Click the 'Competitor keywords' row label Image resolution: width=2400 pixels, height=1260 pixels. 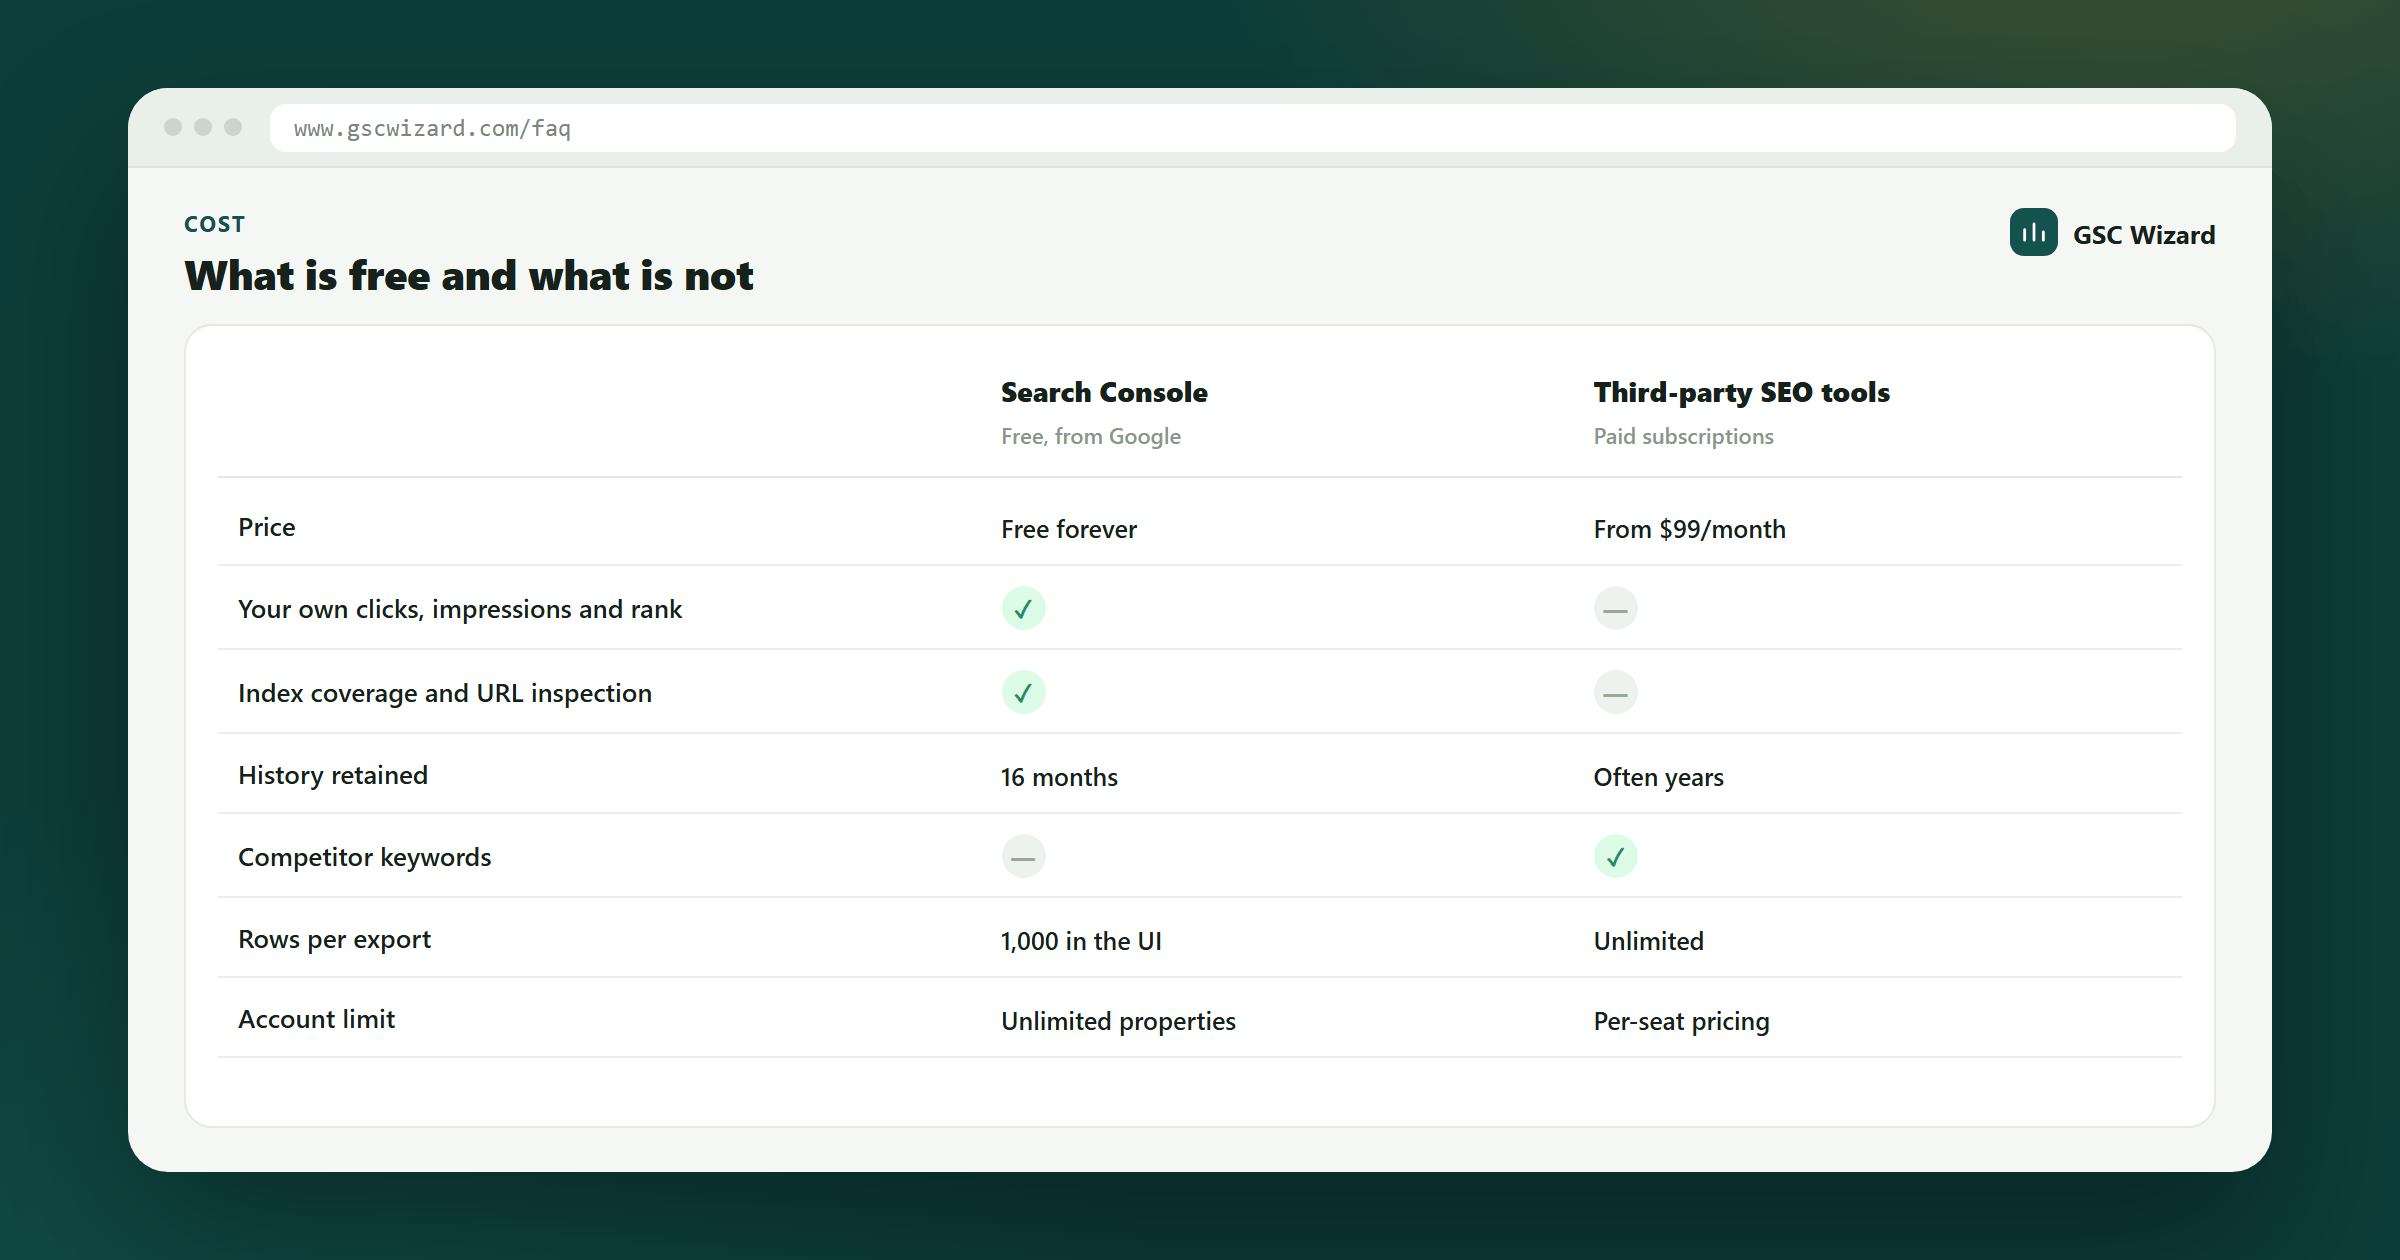pyautogui.click(x=365, y=857)
